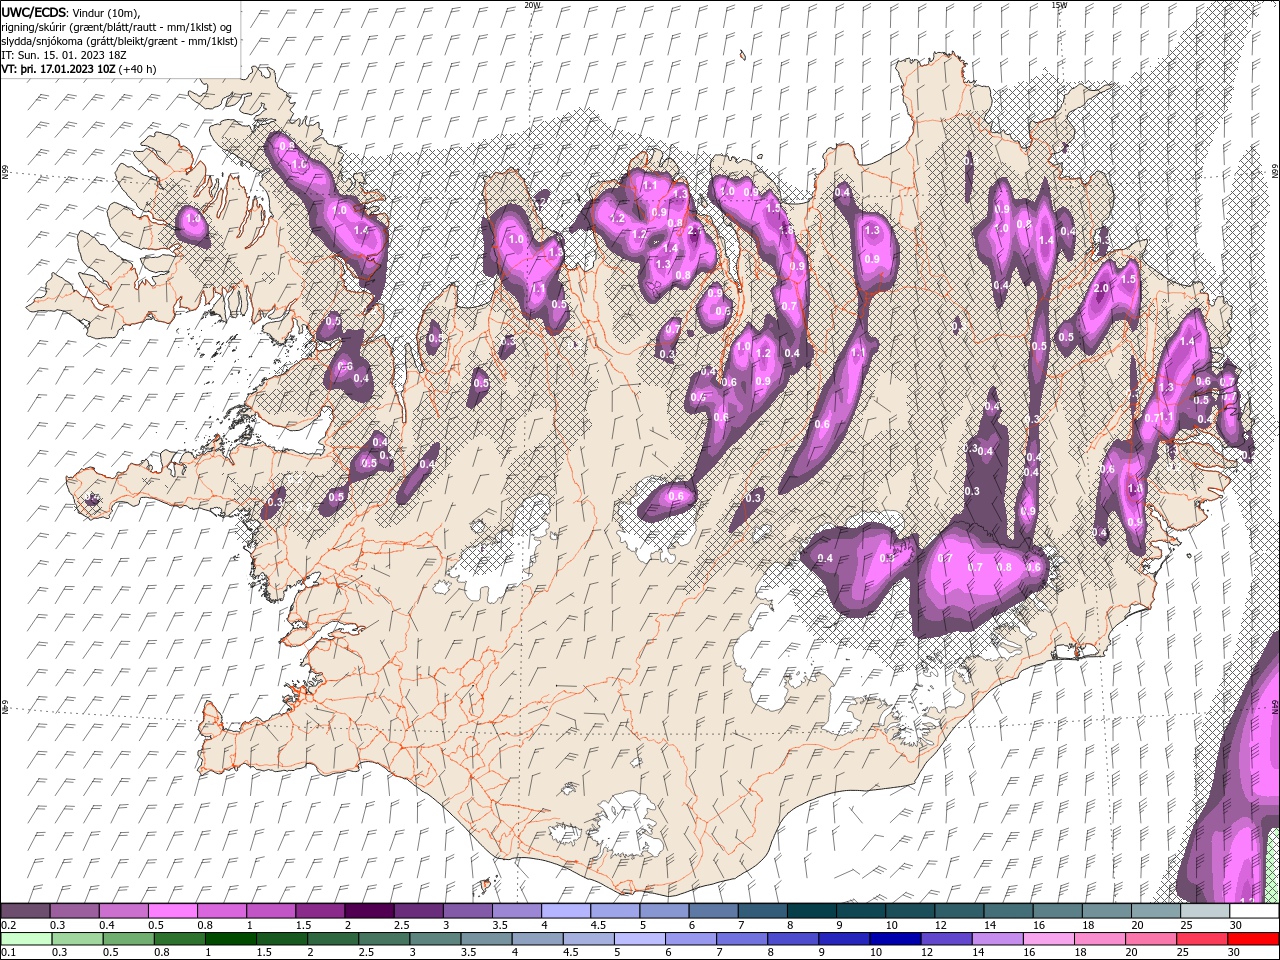Click the '(+40 h)' forecast offset
The height and width of the screenshot is (960, 1280).
137,69
